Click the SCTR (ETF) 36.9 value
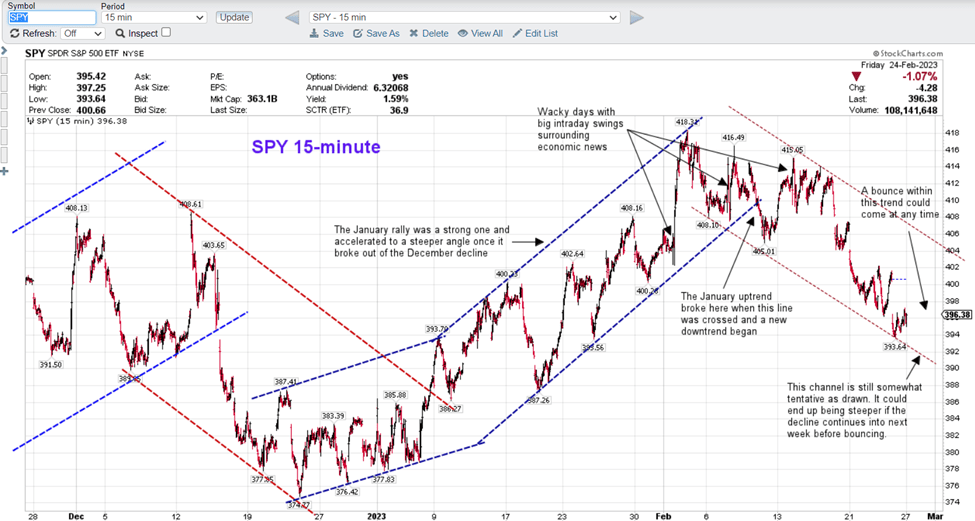Viewport: 975px width, 521px height. pos(399,110)
